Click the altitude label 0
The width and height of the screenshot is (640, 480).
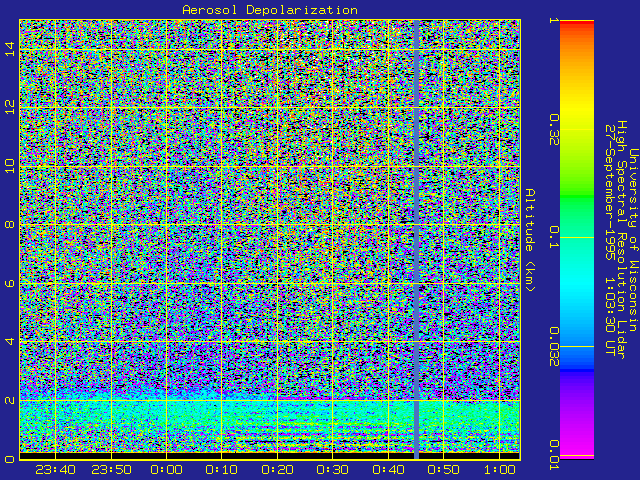pyautogui.click(x=10, y=459)
